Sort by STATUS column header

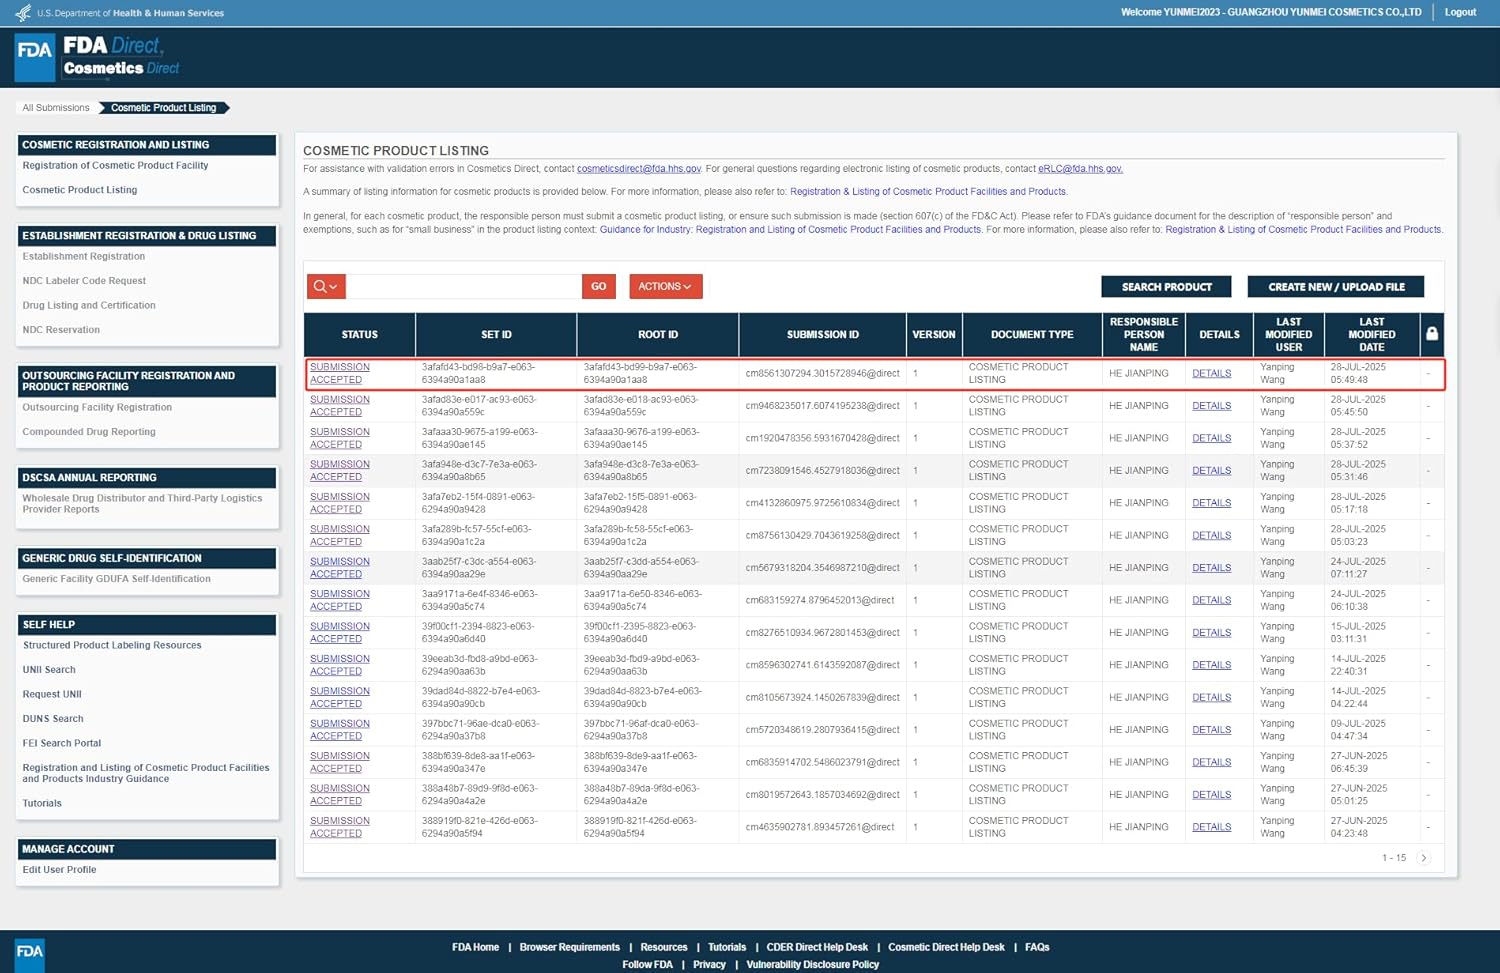pyautogui.click(x=360, y=335)
